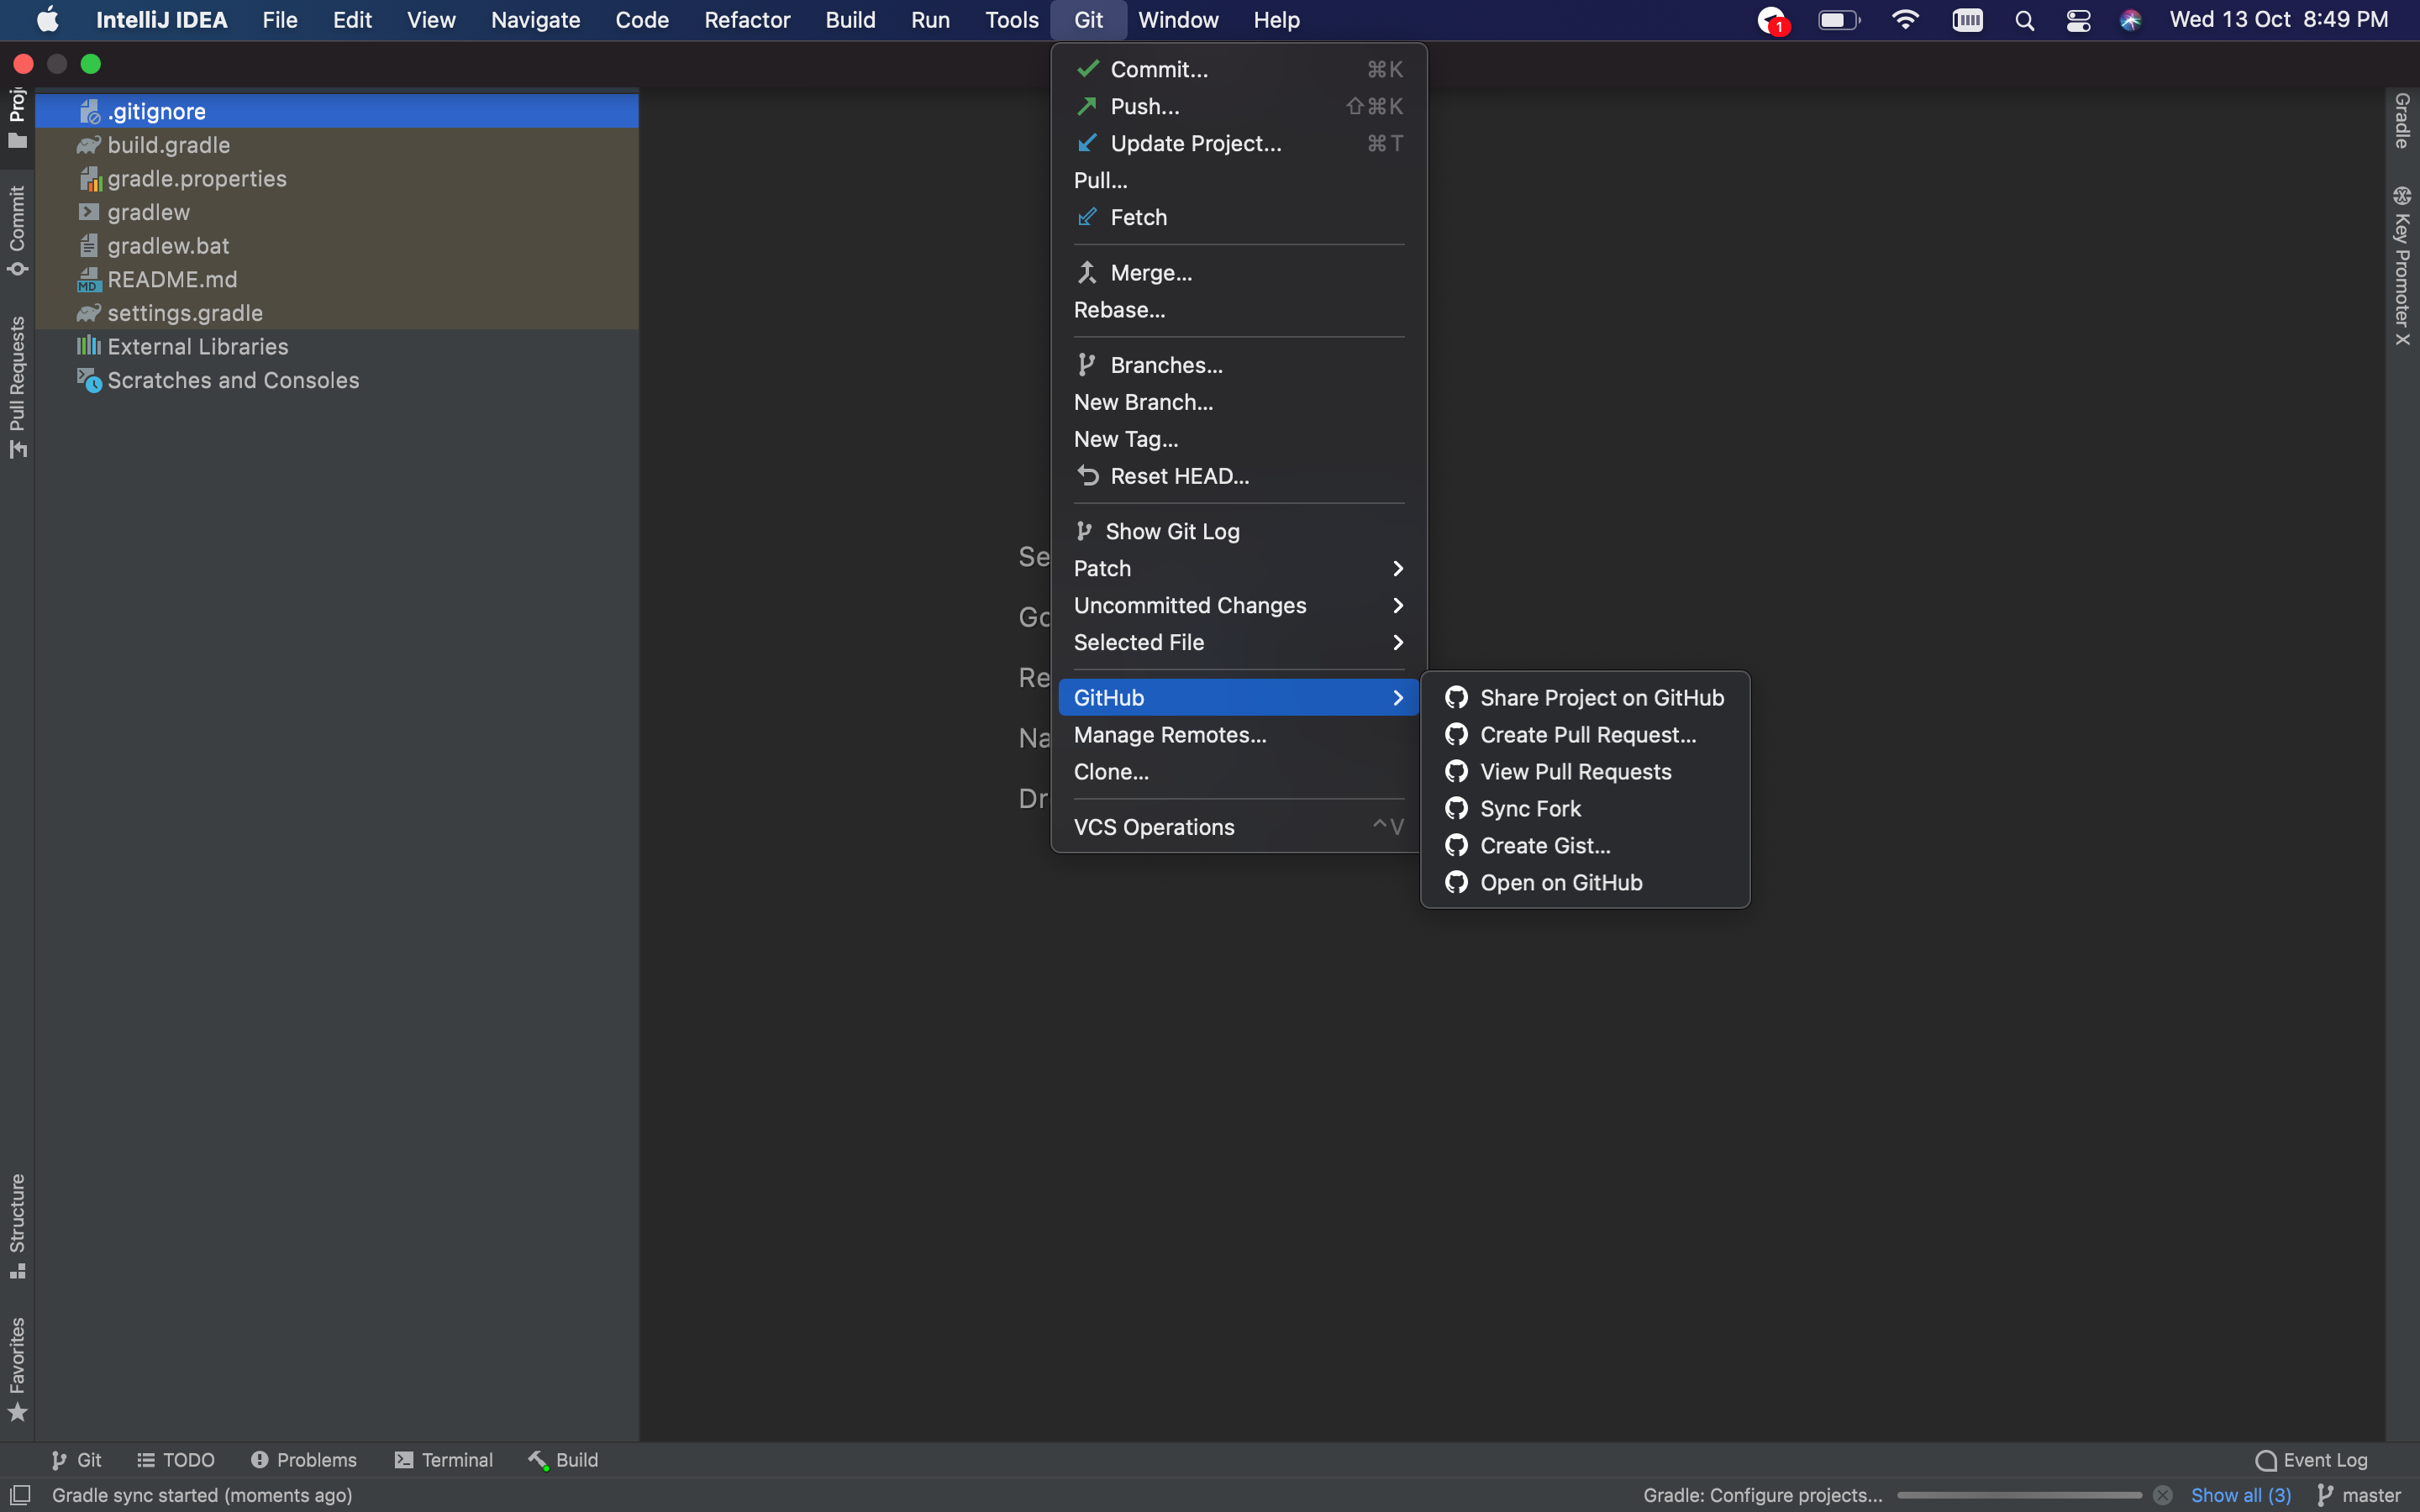
Task: Open the Git tool window at bottom
Action: pos(76,1460)
